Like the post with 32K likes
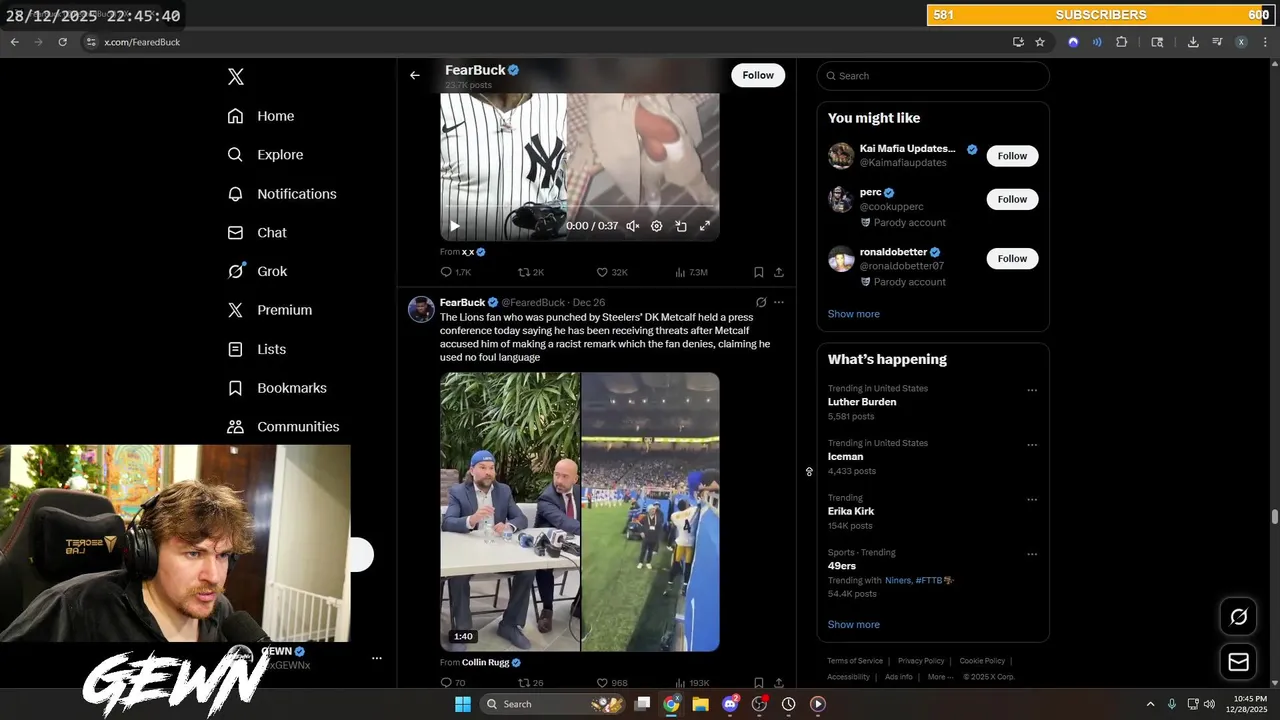The image size is (1280, 720). (612, 272)
